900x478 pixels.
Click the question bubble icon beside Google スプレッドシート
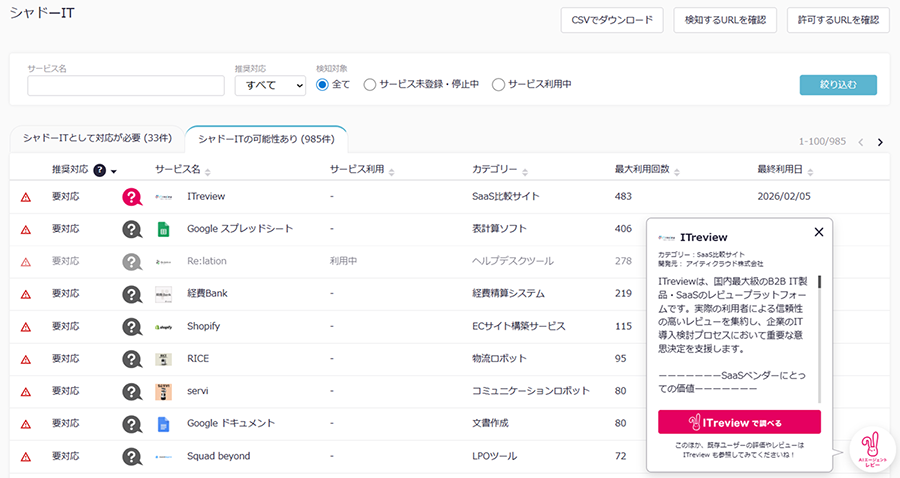[132, 229]
